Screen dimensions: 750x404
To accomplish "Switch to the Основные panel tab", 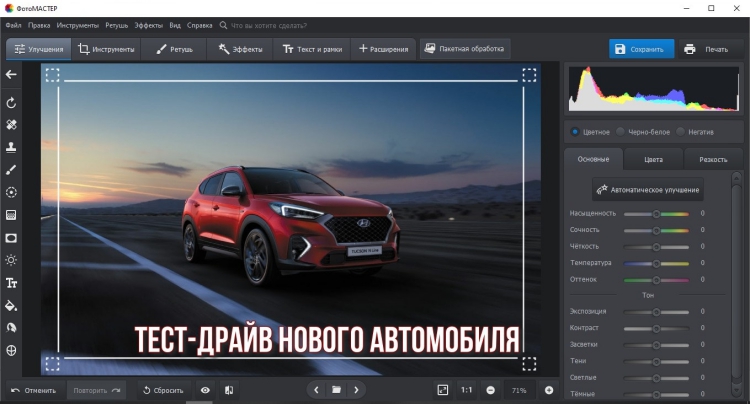I will [594, 159].
